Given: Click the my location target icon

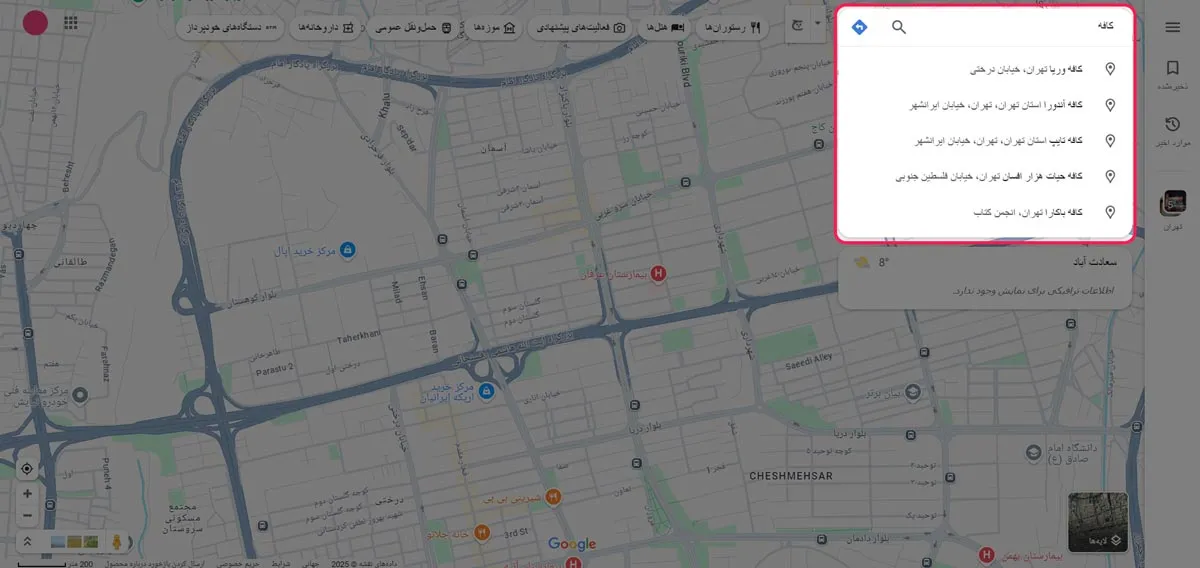Looking at the screenshot, I should 27,469.
